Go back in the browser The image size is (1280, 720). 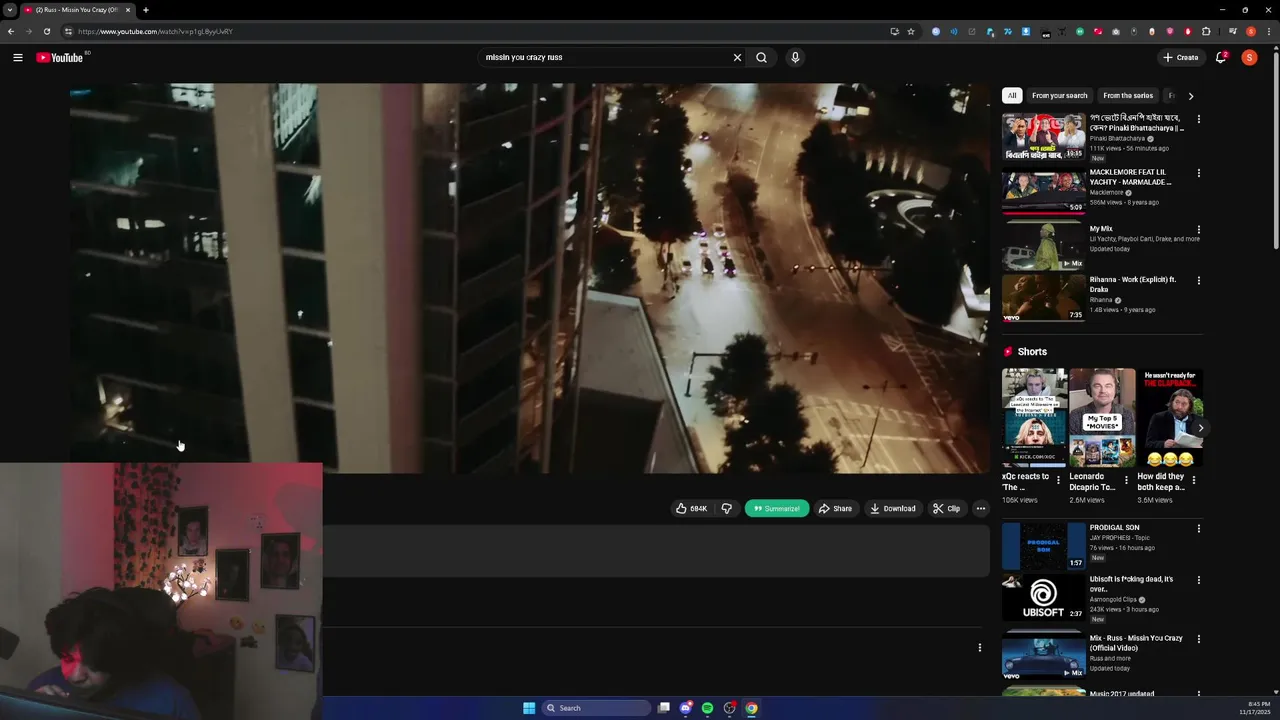click(11, 31)
